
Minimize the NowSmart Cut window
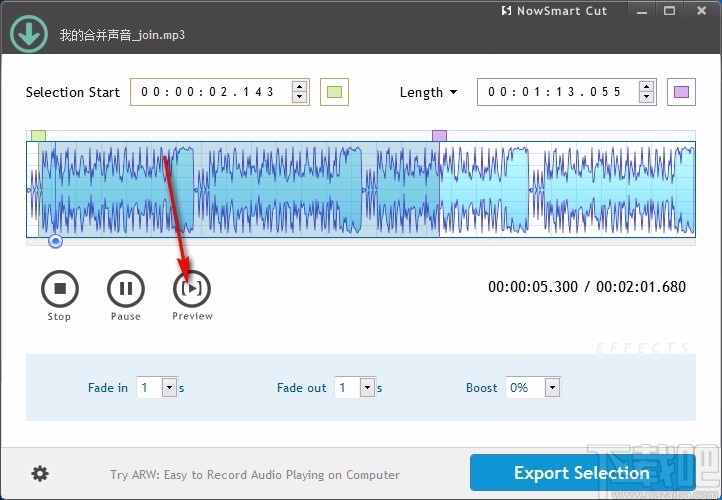click(x=642, y=11)
